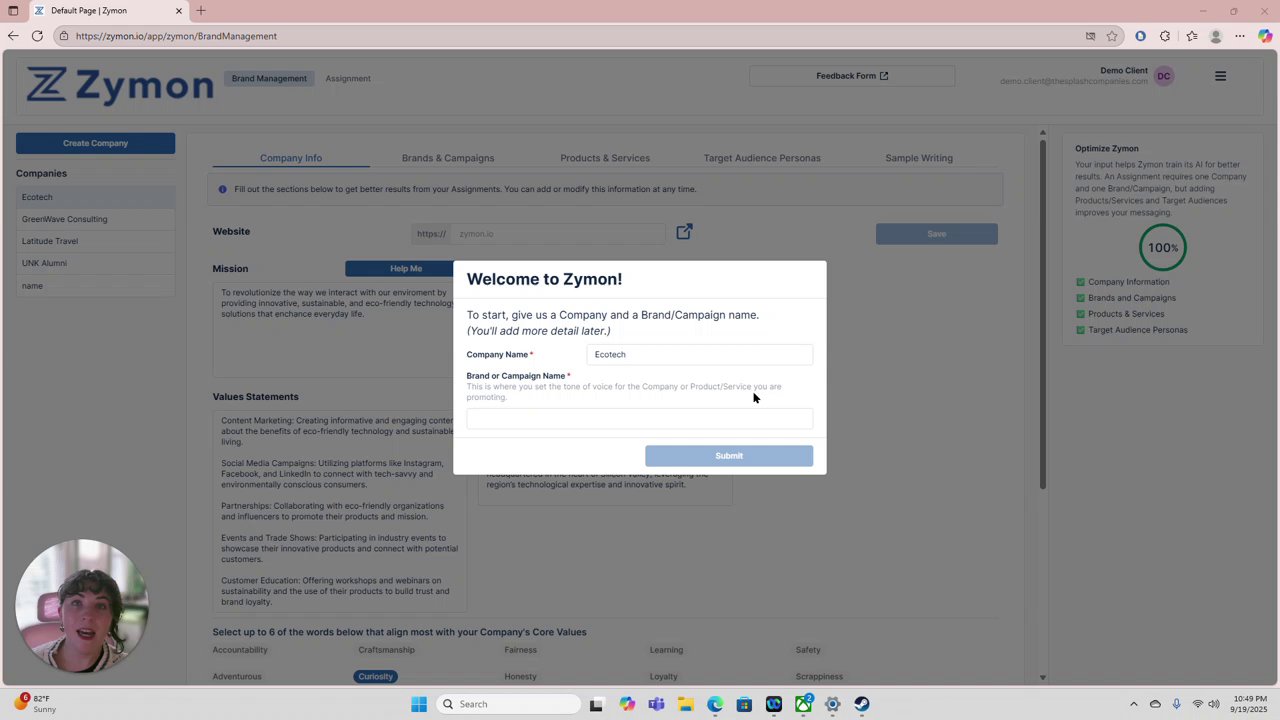
Task: Select the Fairness core value
Action: 520,650
